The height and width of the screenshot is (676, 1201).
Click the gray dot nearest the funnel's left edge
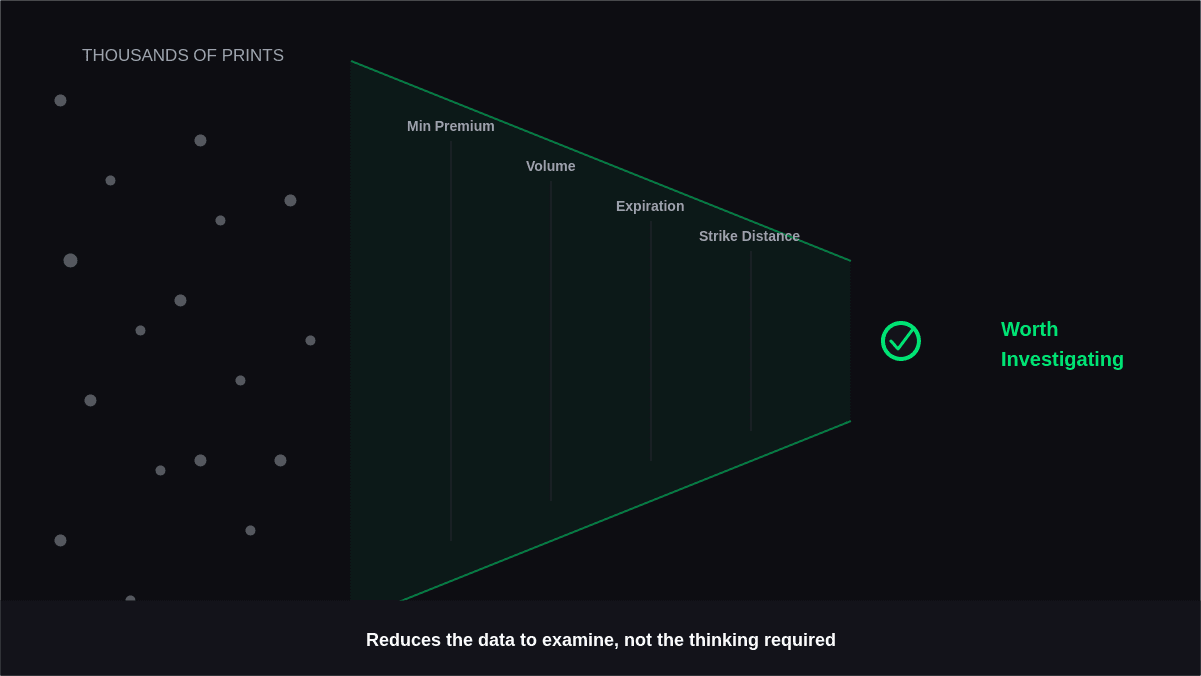pyautogui.click(x=310, y=340)
